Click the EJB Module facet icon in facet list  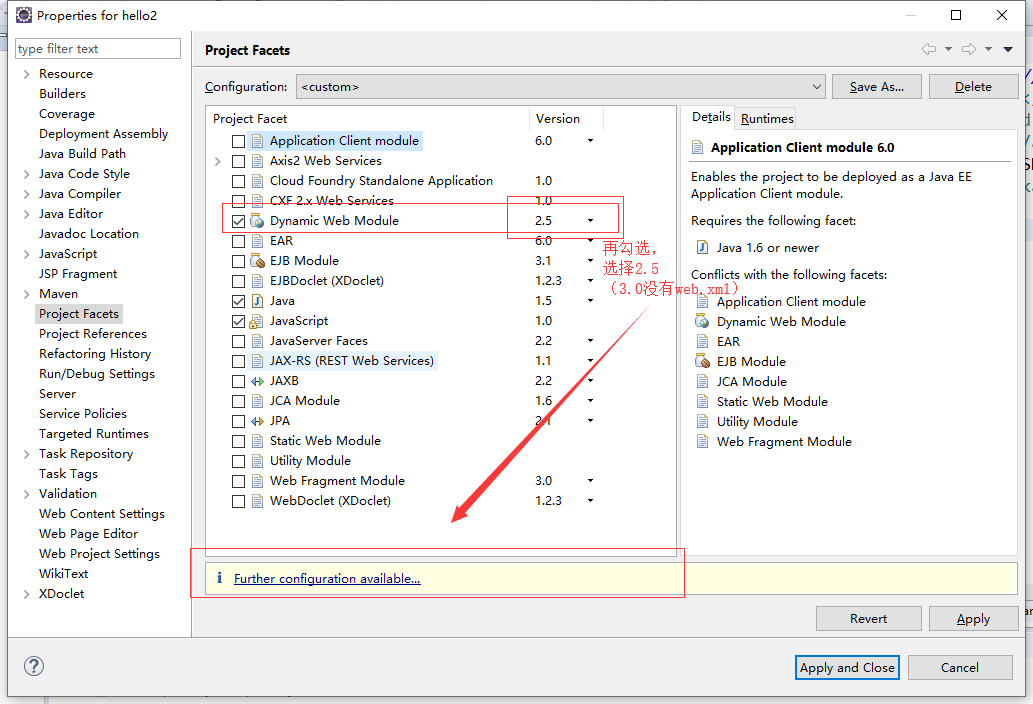click(257, 261)
